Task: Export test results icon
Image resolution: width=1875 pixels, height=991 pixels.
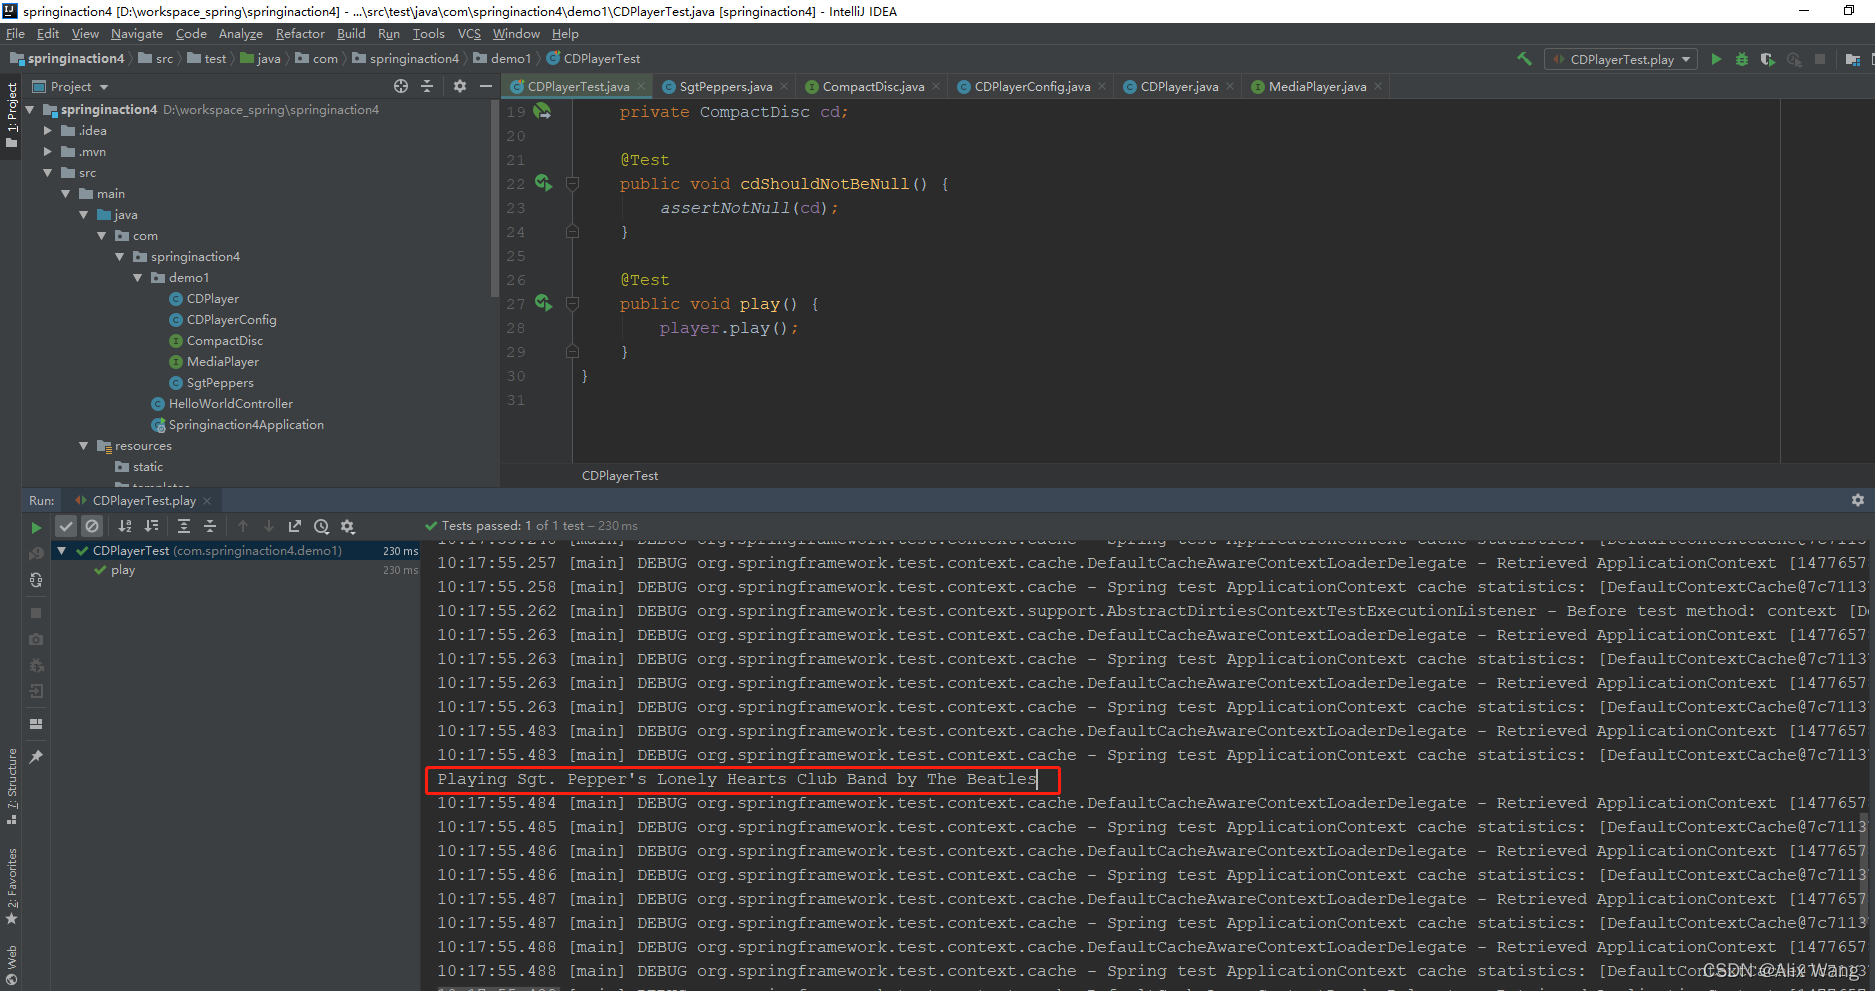Action: click(x=295, y=526)
